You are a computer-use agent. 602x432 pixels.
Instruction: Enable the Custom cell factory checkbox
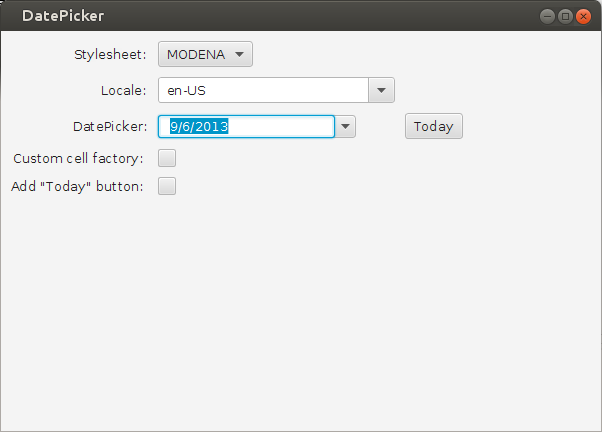pos(167,157)
